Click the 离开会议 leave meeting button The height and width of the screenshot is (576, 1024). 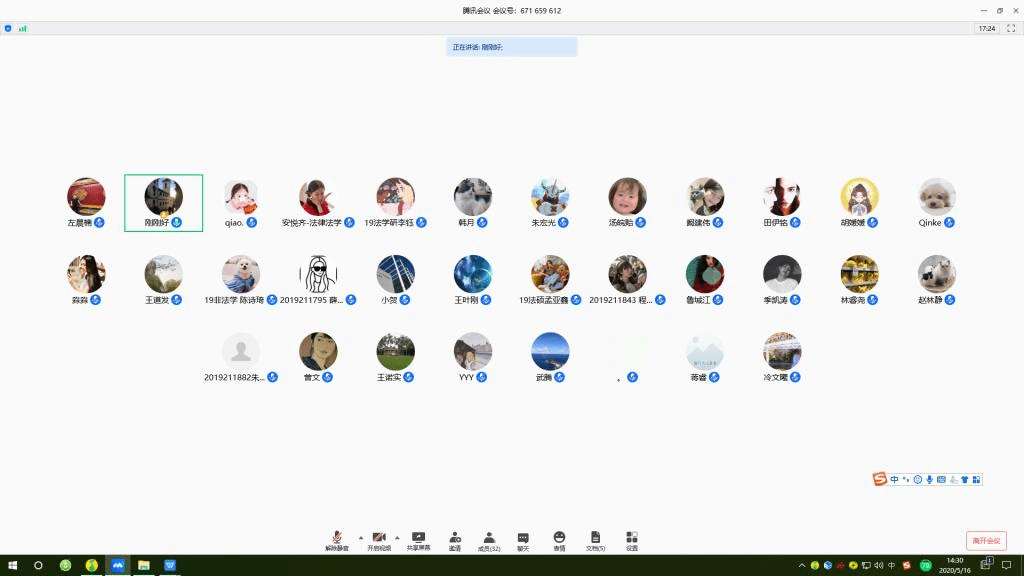[x=986, y=540]
